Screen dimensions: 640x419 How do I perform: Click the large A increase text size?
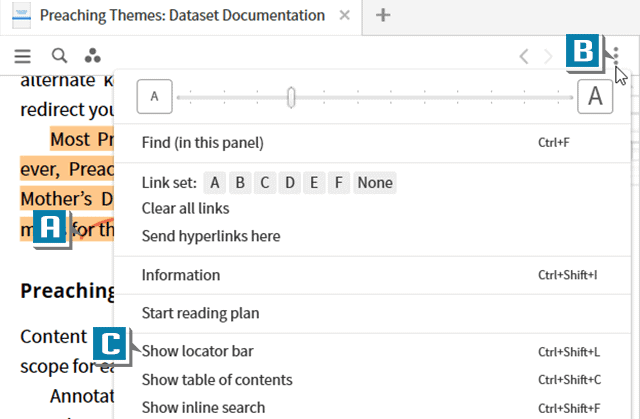point(595,97)
